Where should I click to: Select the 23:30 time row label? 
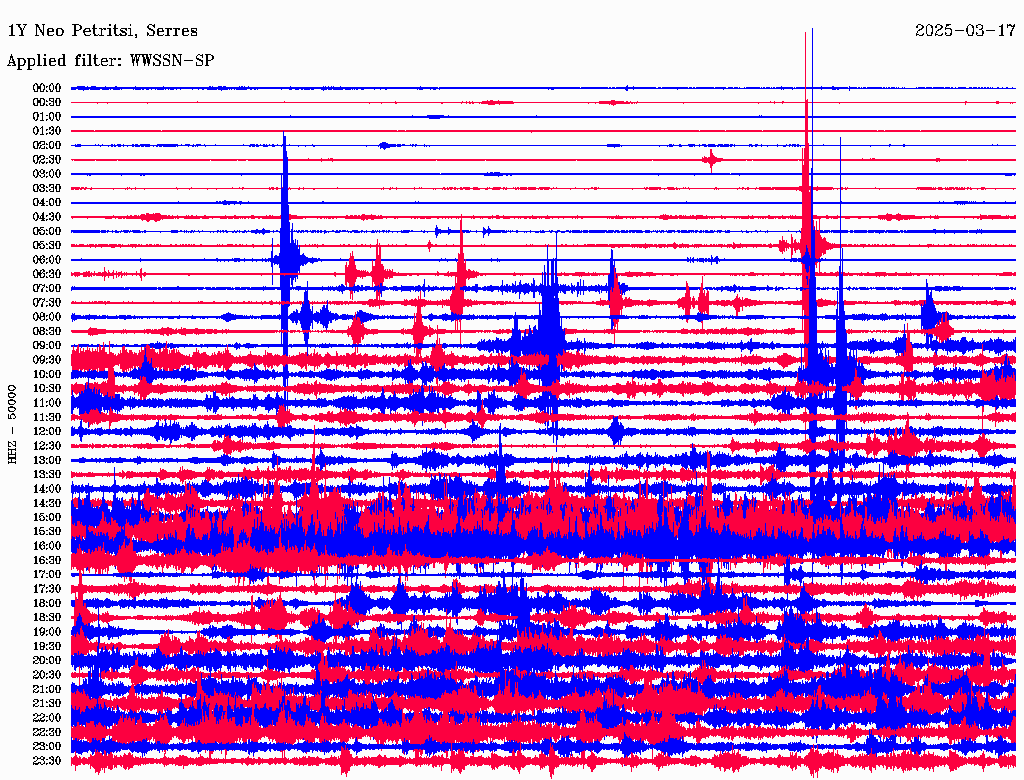tap(46, 761)
